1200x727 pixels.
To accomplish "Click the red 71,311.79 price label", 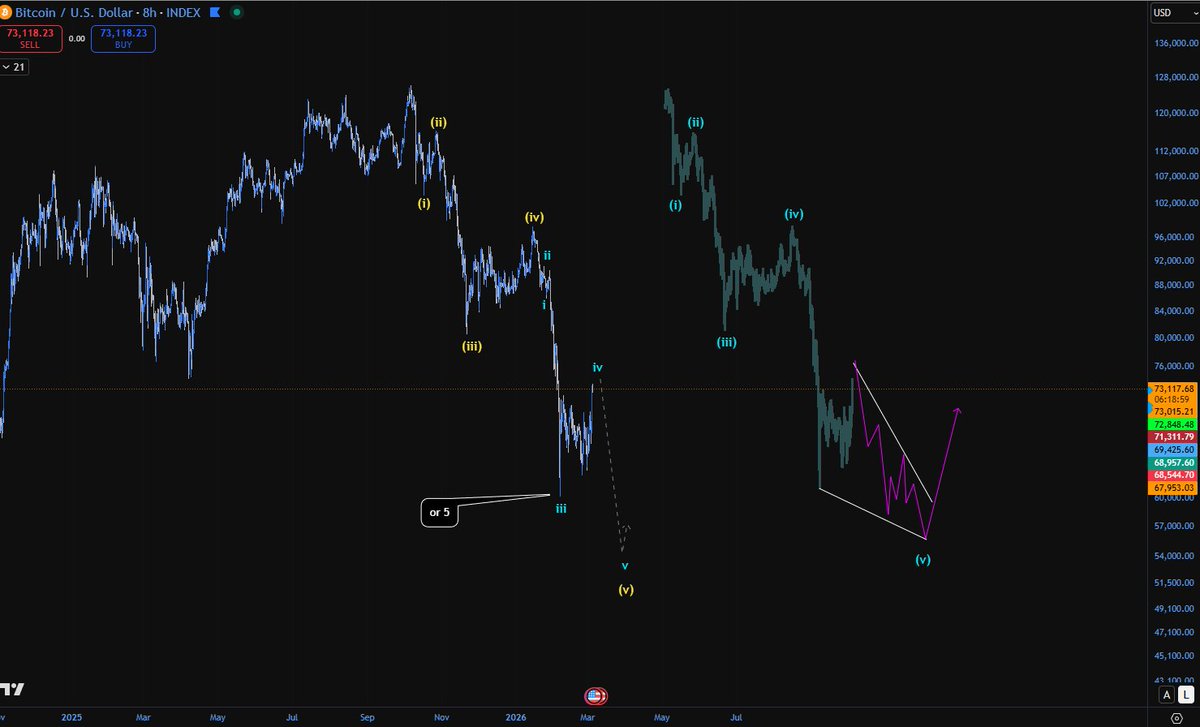I will (x=1171, y=438).
